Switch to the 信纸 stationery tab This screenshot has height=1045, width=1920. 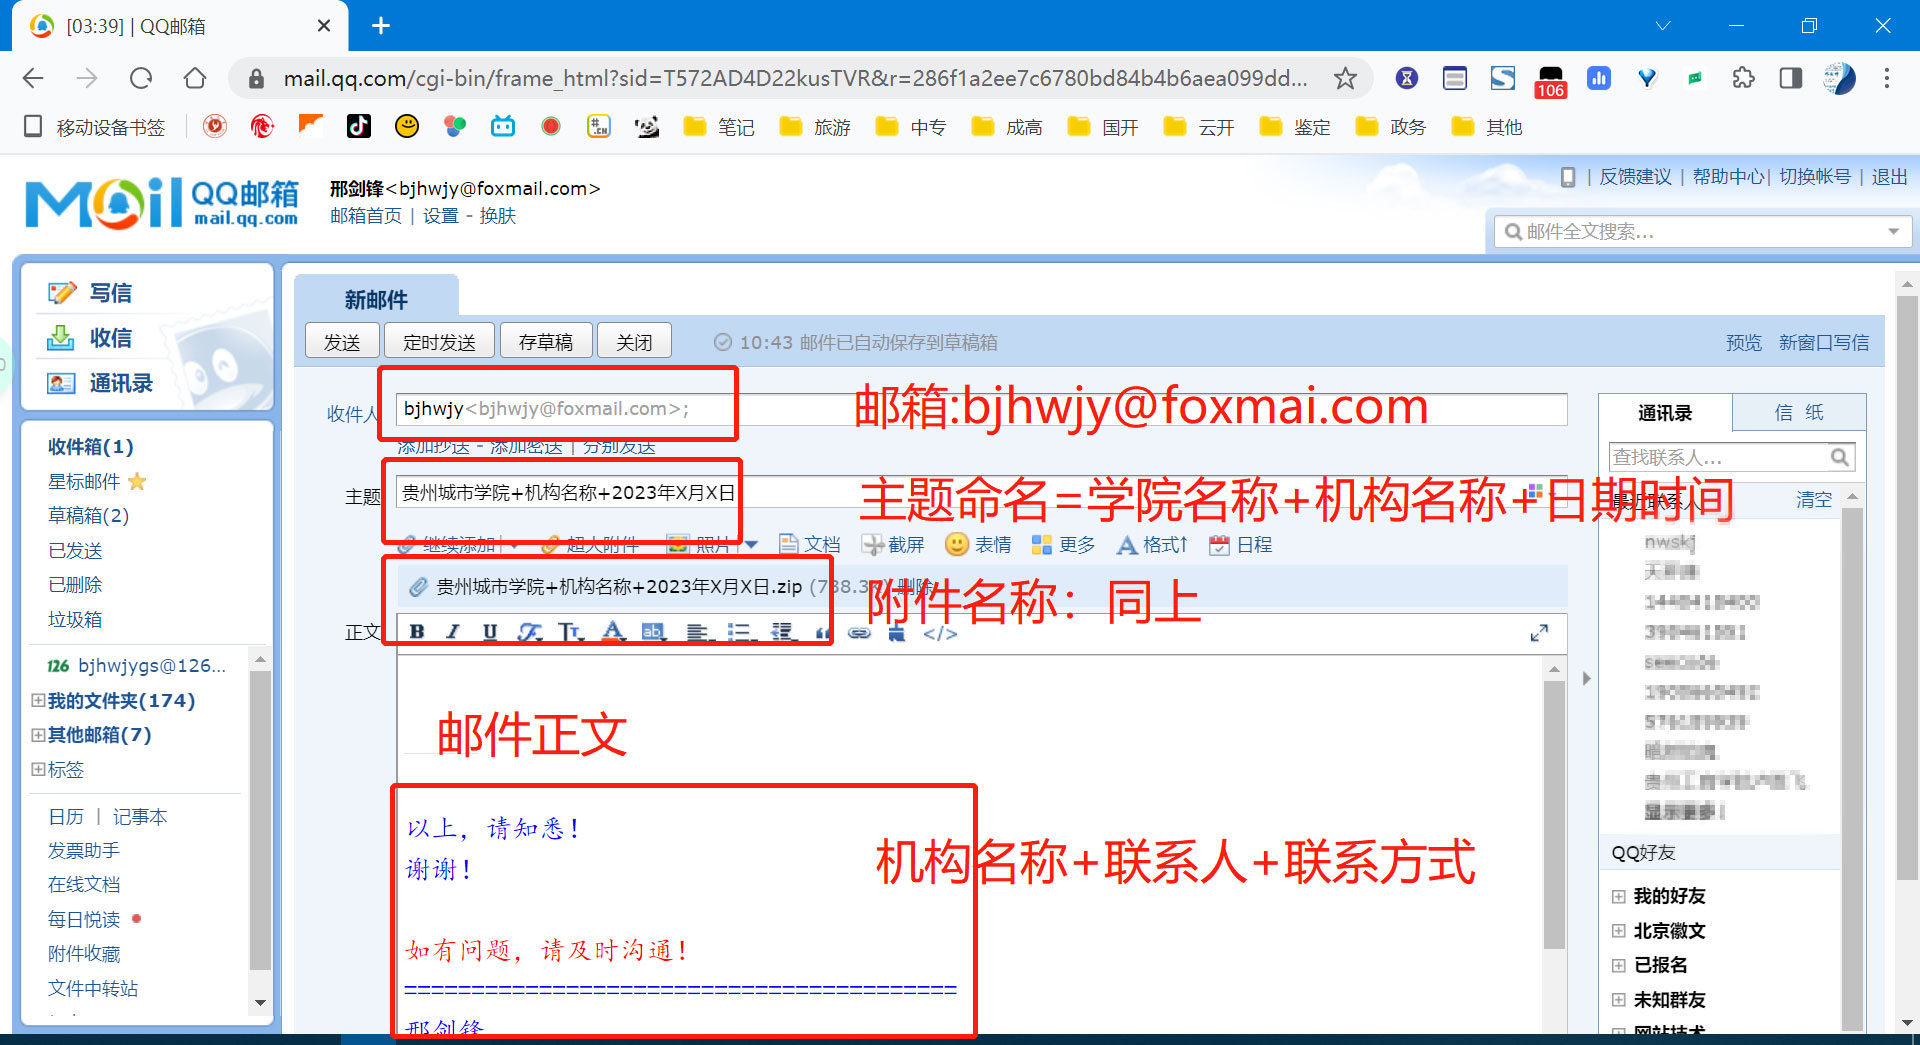click(1798, 412)
